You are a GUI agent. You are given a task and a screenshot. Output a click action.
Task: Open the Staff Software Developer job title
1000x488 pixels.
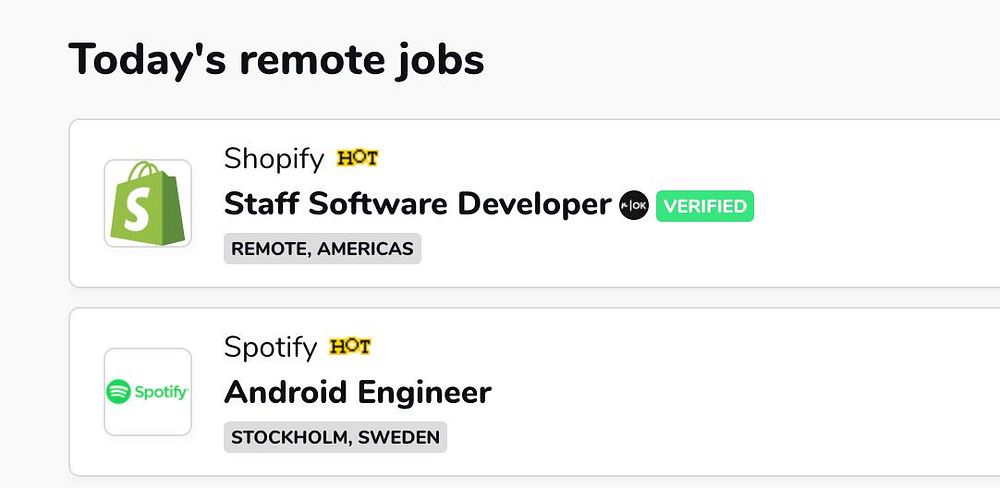(x=417, y=204)
